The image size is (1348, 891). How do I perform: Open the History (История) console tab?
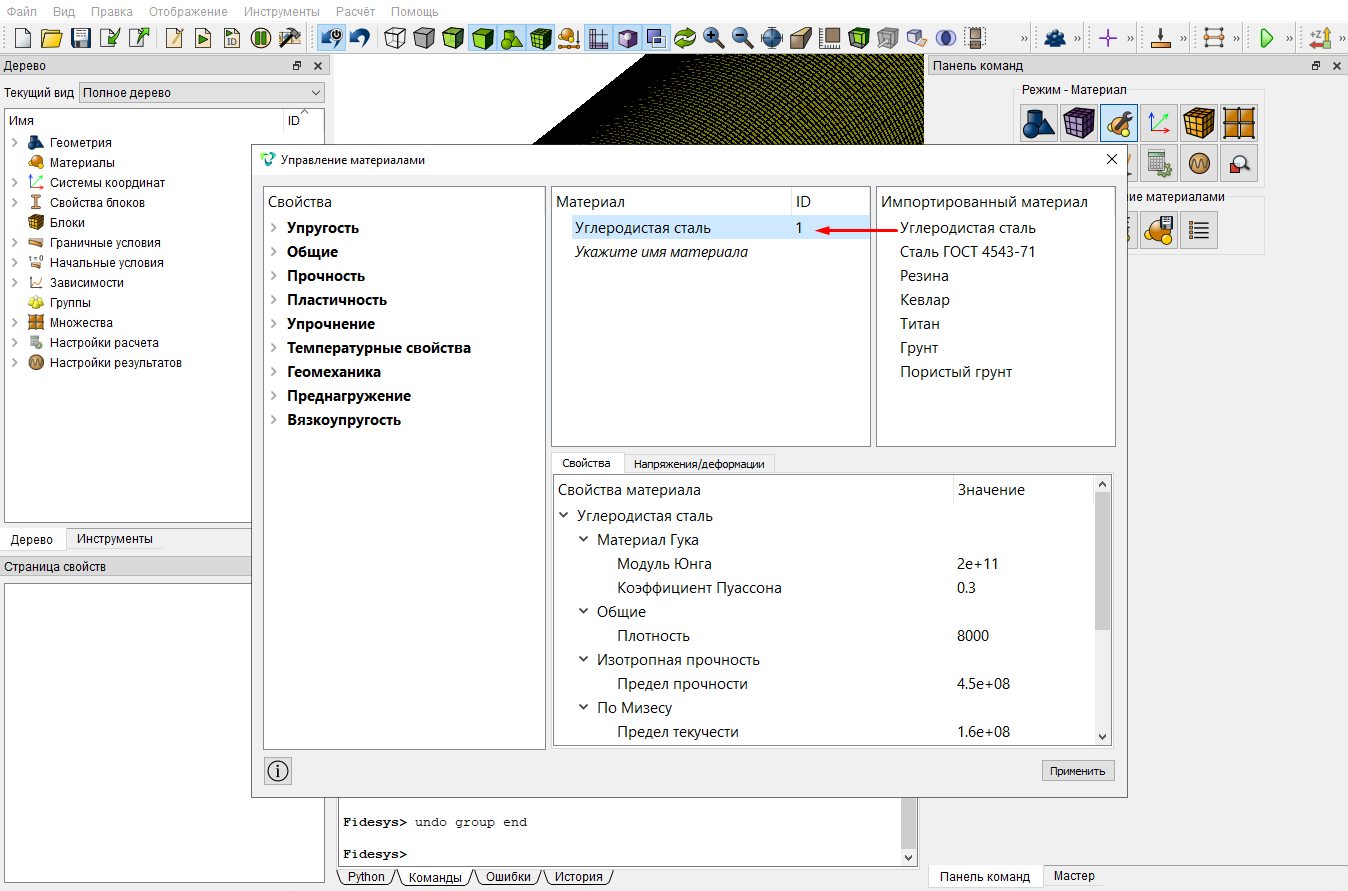[578, 877]
